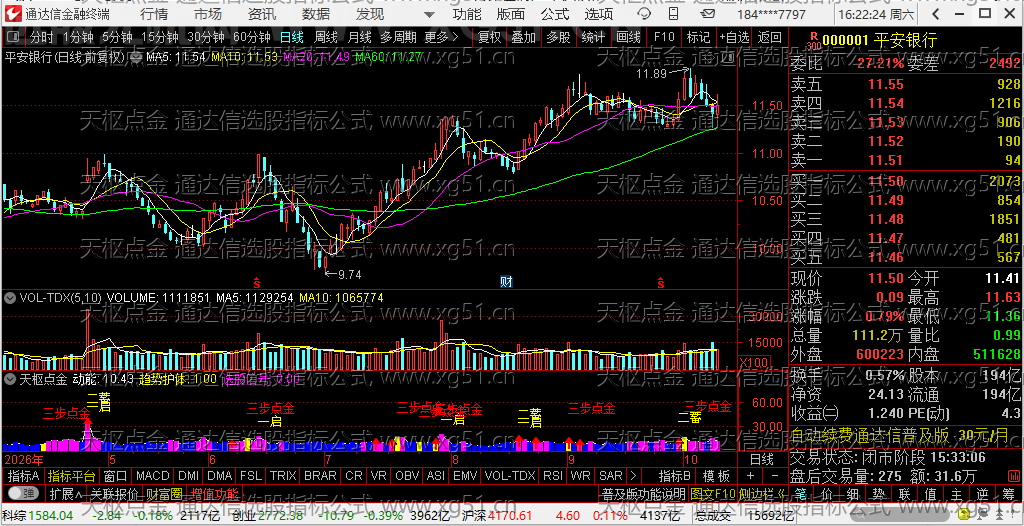Click the 财 marker under the chart
The image size is (1024, 526).
point(505,282)
